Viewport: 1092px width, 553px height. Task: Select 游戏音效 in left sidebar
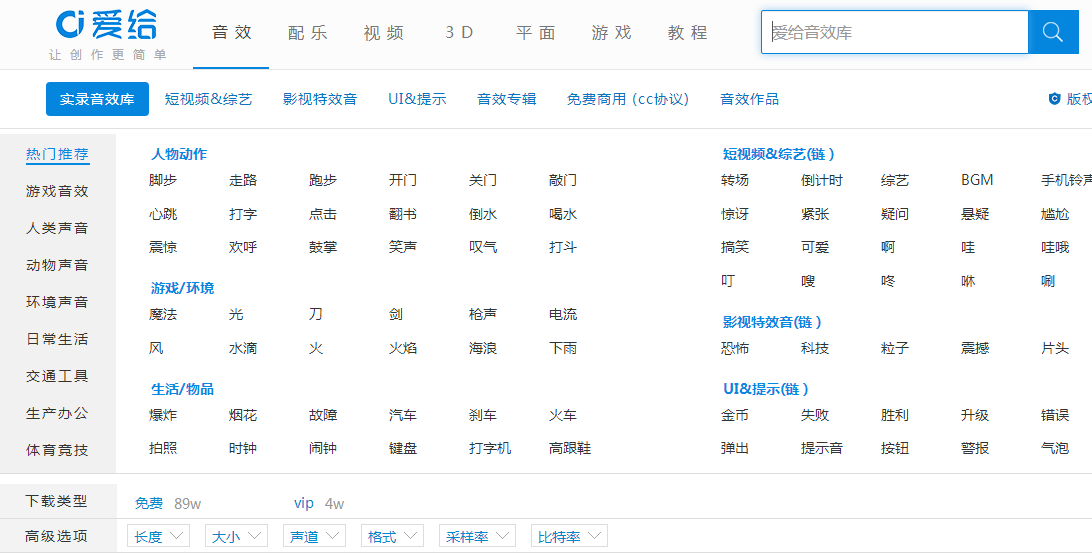pyautogui.click(x=57, y=191)
